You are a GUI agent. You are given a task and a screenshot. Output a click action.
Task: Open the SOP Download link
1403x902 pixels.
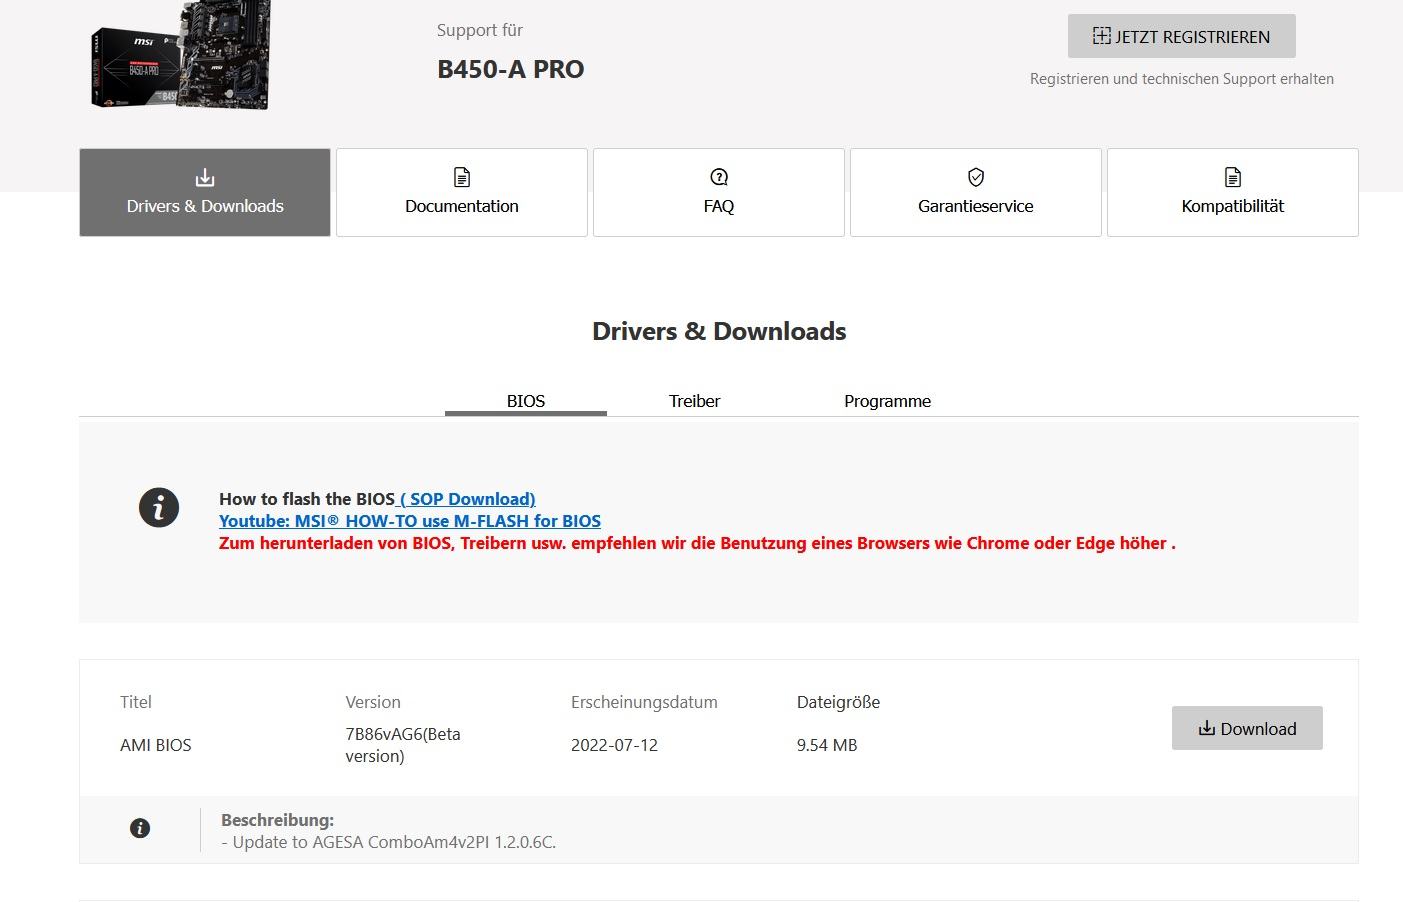pos(467,499)
